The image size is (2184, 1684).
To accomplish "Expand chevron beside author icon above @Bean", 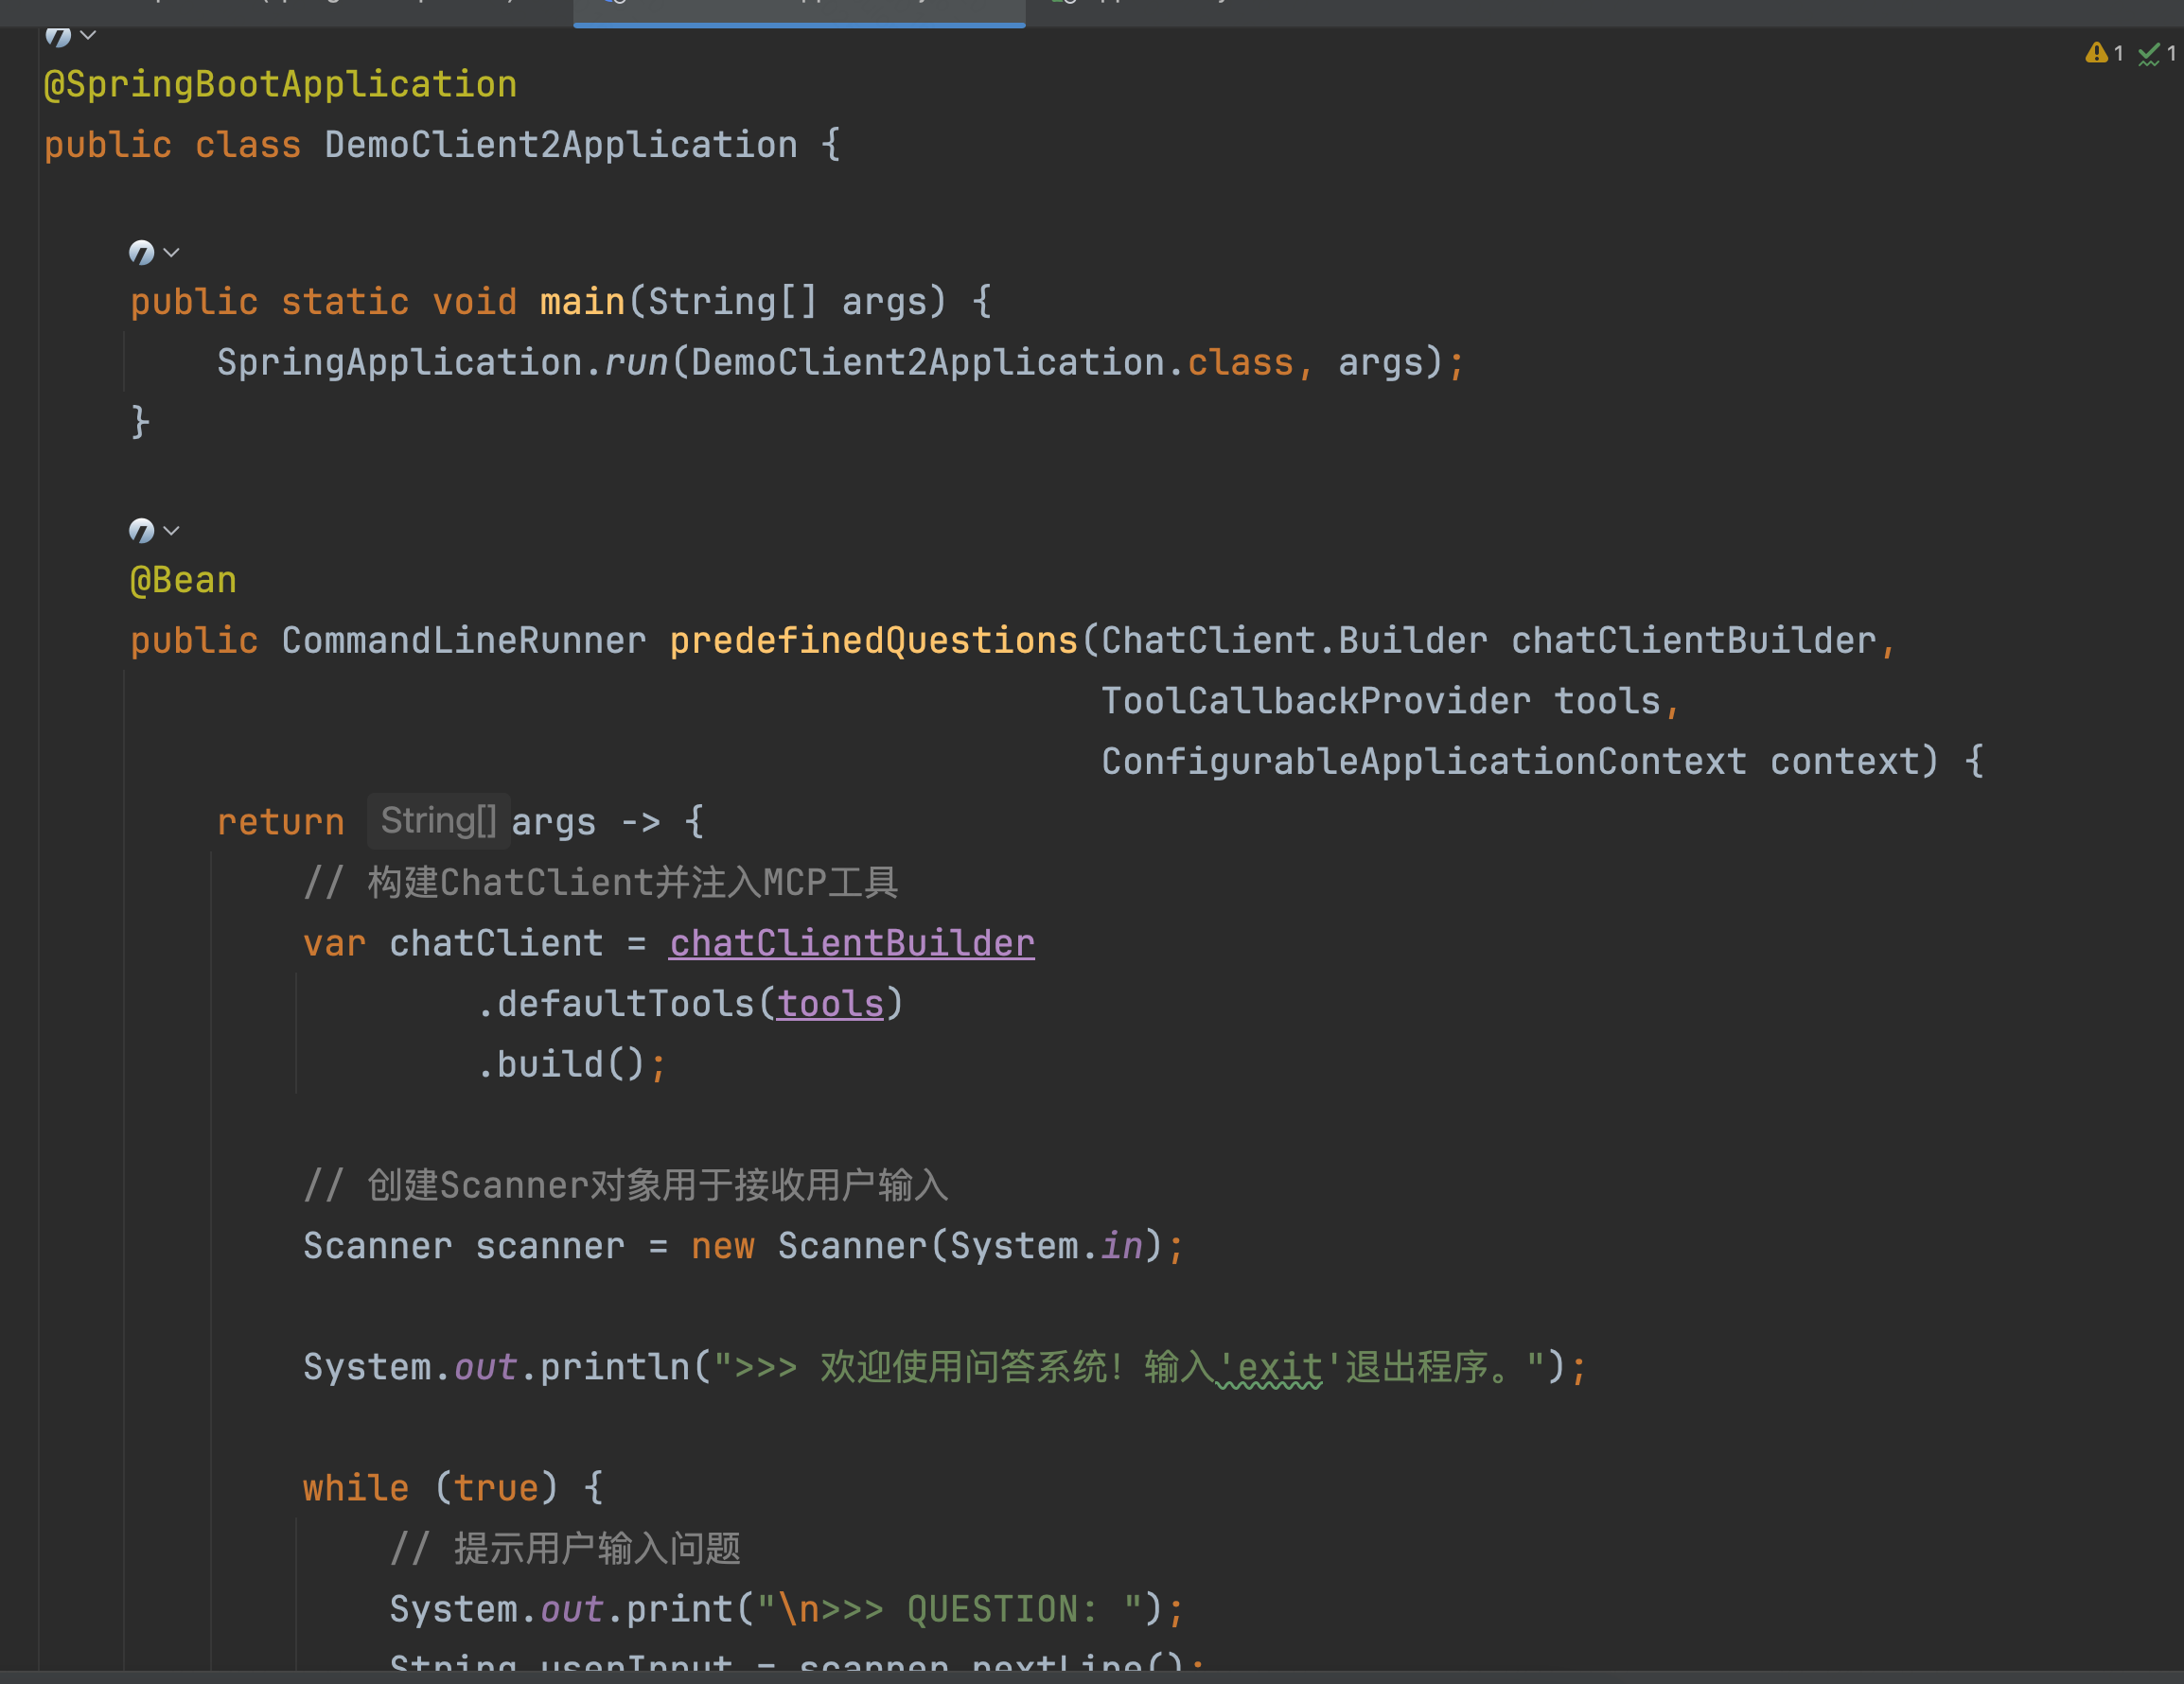I will (x=172, y=531).
